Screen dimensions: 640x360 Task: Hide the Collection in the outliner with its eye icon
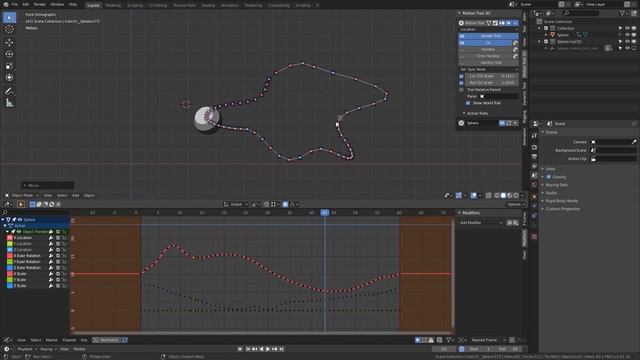pos(627,28)
